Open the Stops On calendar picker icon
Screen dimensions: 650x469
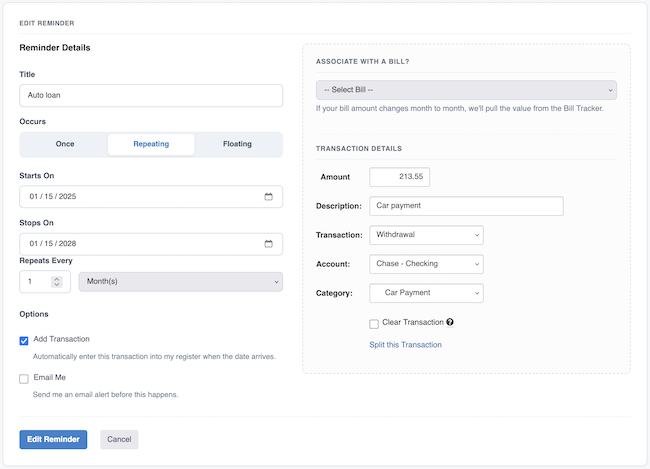tap(269, 244)
